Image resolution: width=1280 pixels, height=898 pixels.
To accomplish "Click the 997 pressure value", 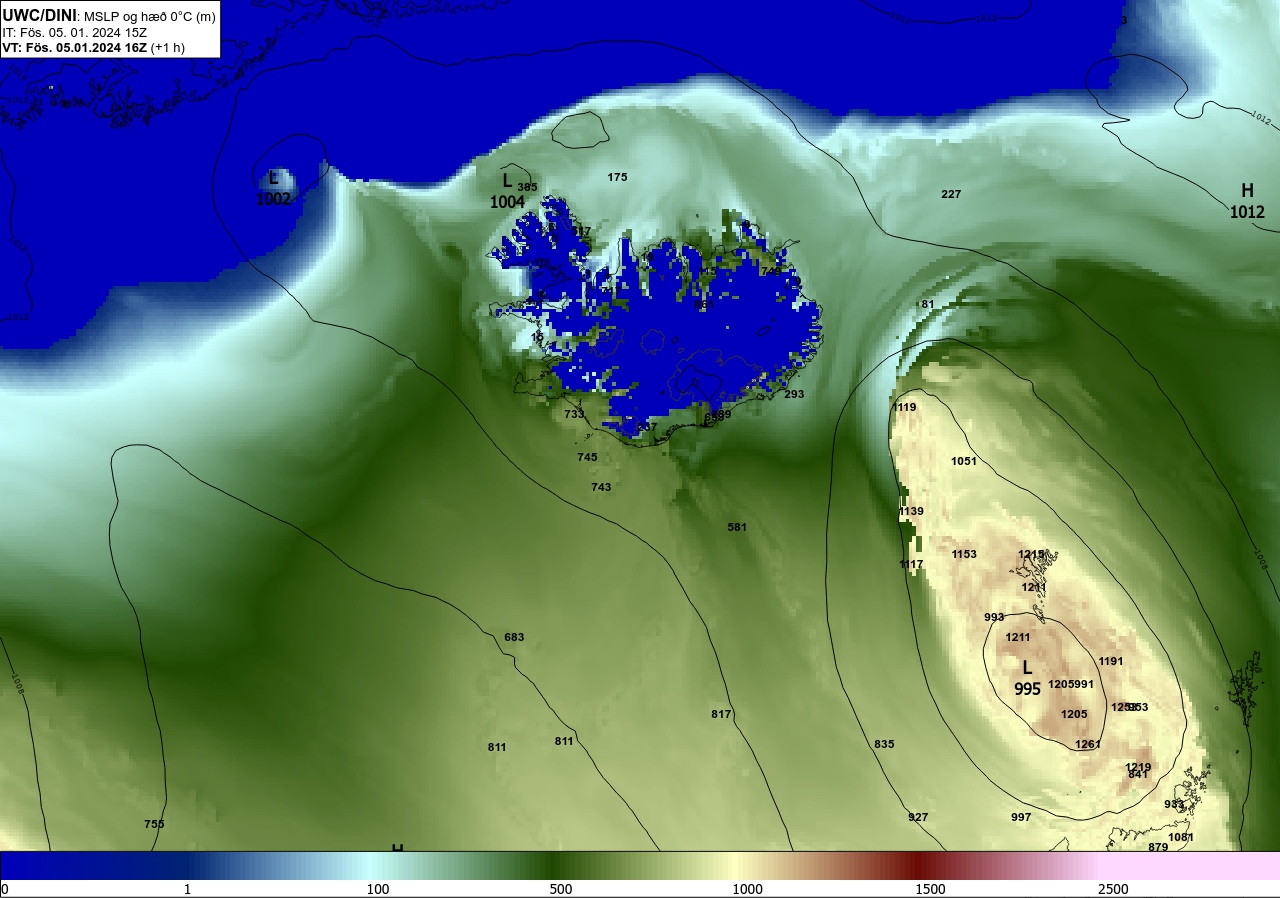I will click(x=1021, y=817).
